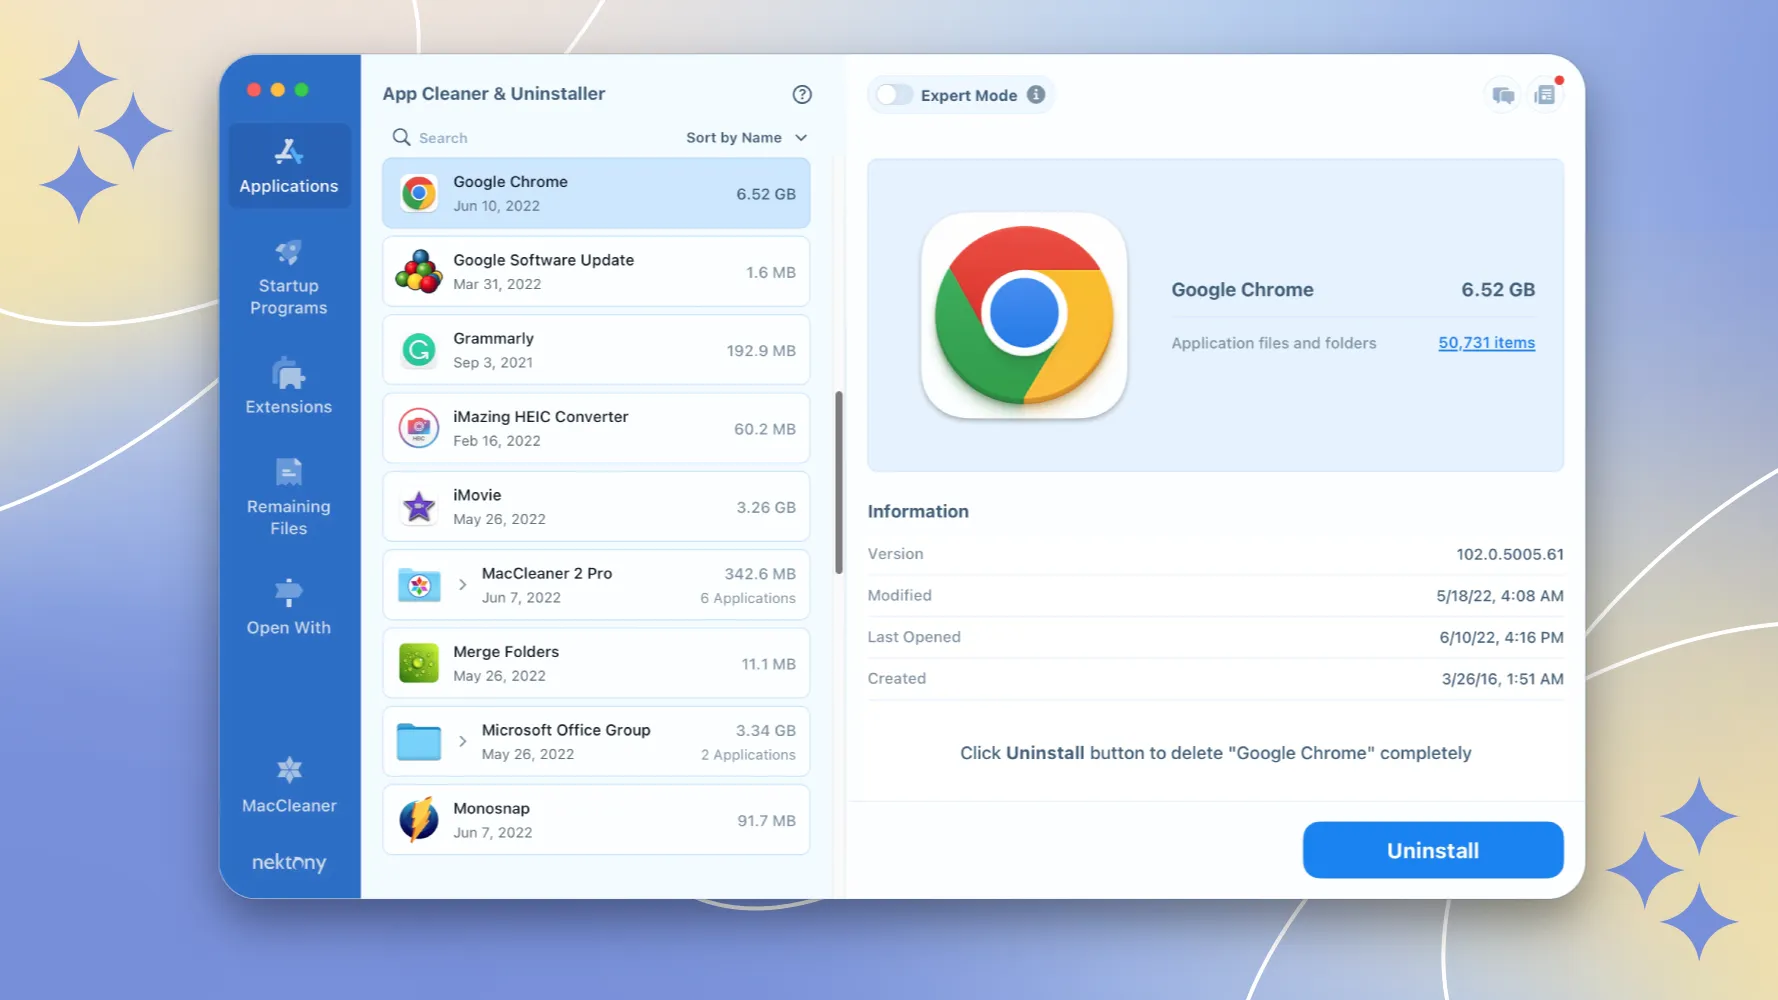Screen dimensions: 1778x1000
Task: Open the news notifications icon
Action: click(1545, 95)
